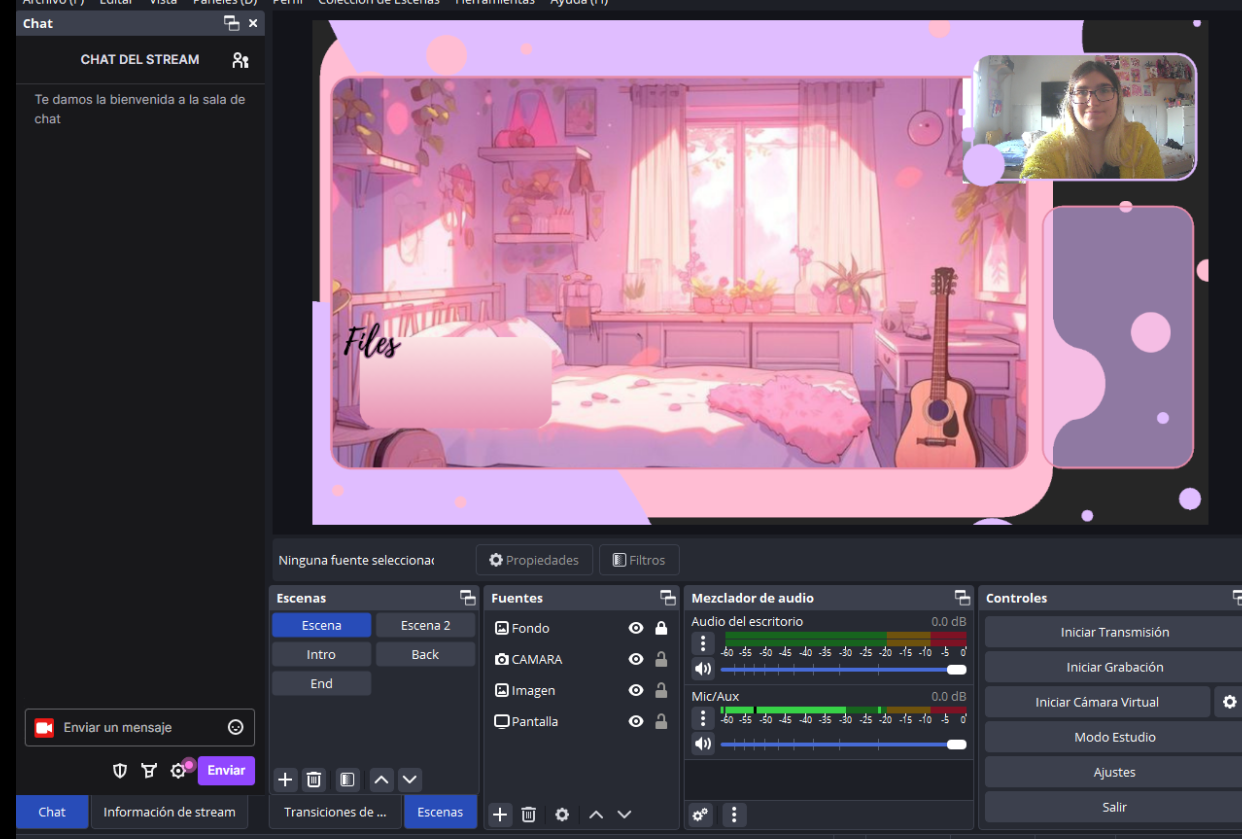Click Iniciar Transmisión button

[1115, 632]
